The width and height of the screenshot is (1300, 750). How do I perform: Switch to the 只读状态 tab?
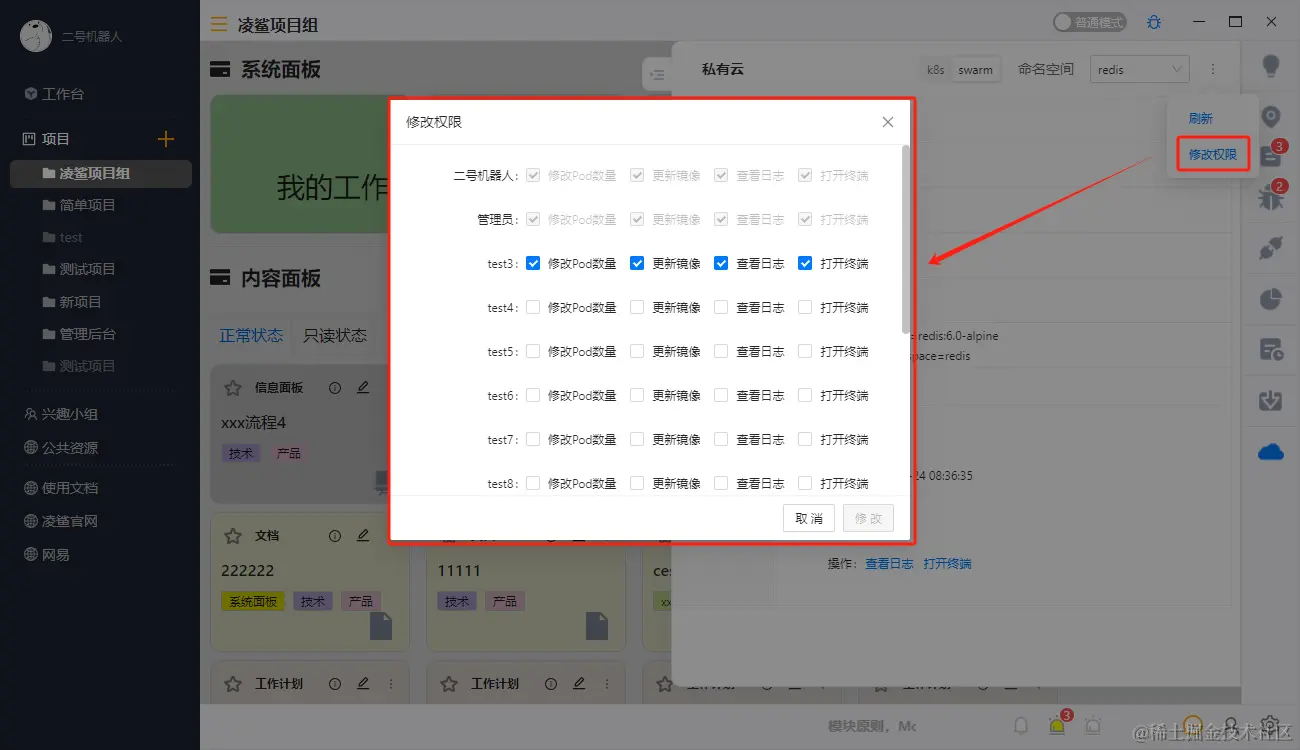335,335
